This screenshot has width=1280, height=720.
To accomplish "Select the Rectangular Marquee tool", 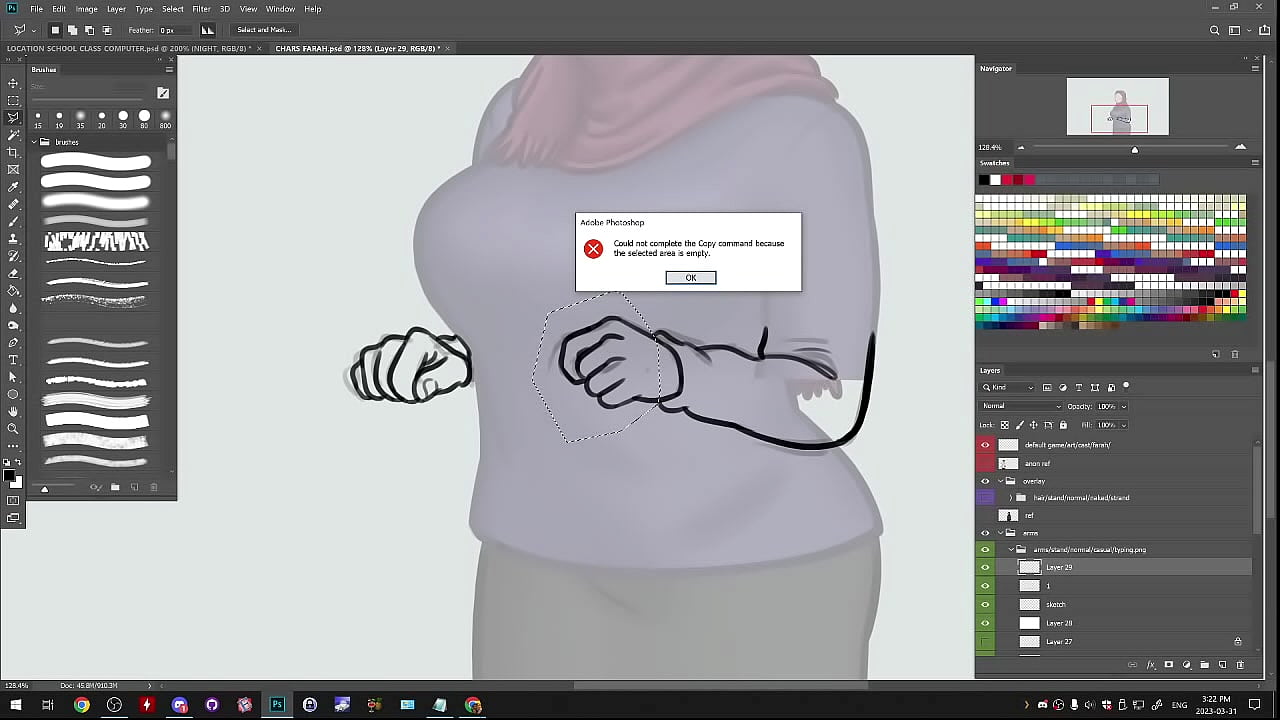I will (13, 100).
